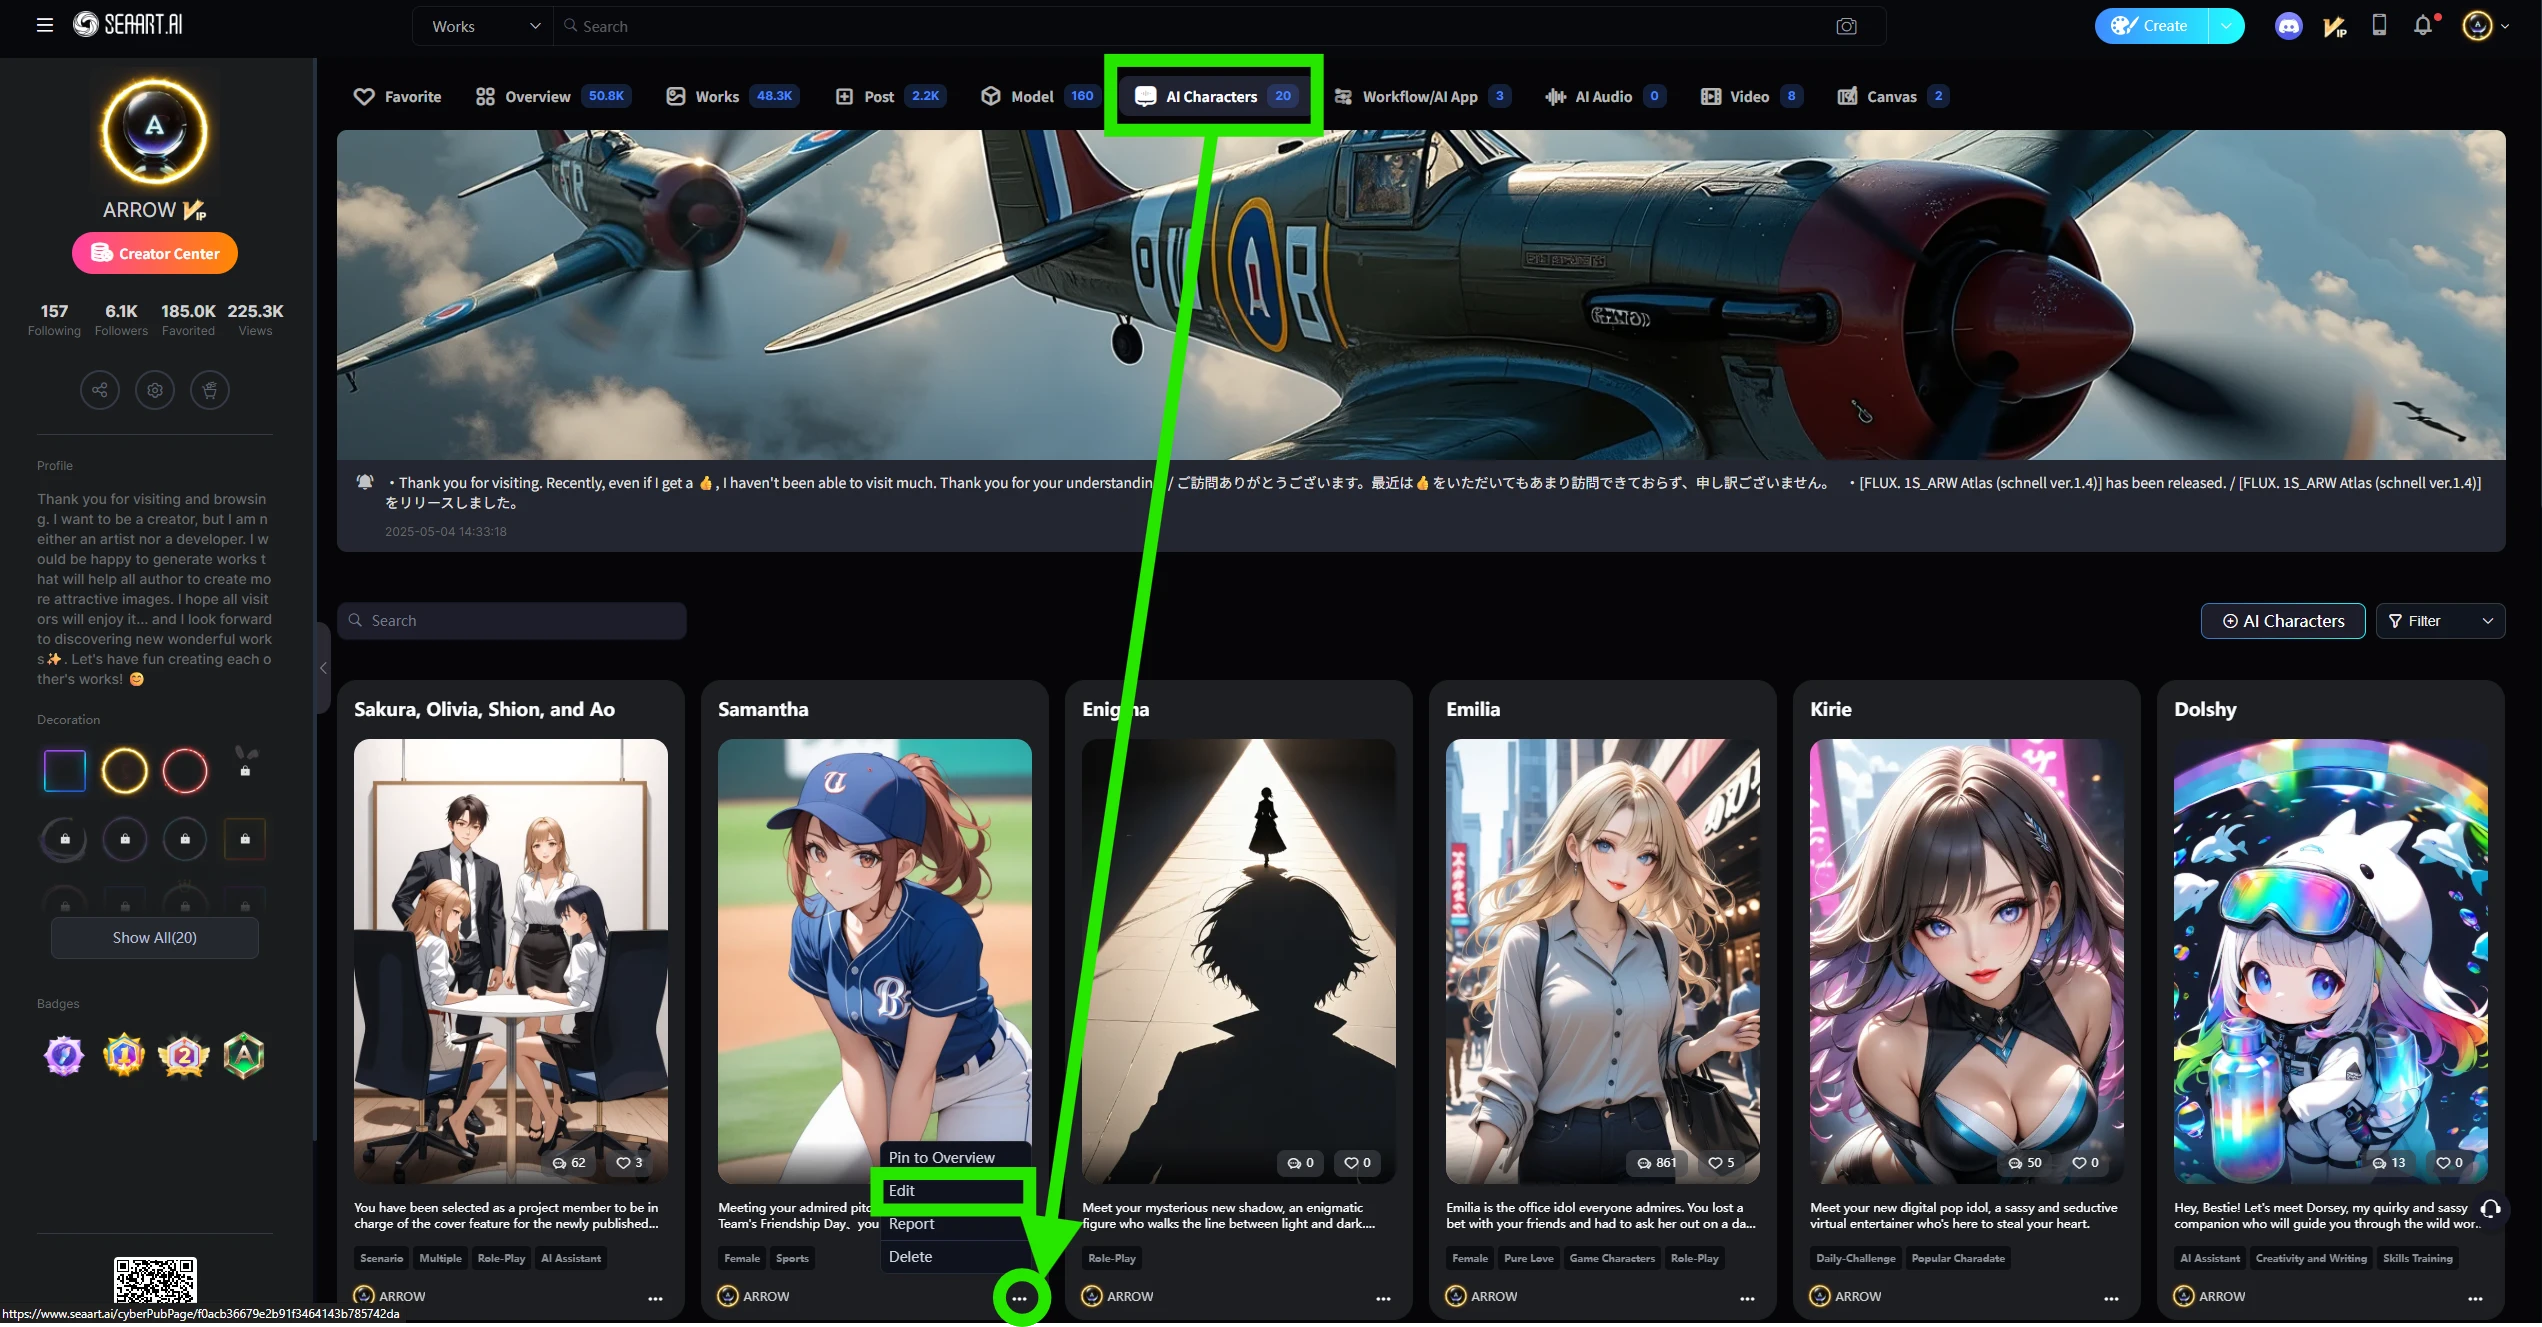This screenshot has width=2542, height=1327.
Task: Click the Creator Center button
Action: [155, 253]
